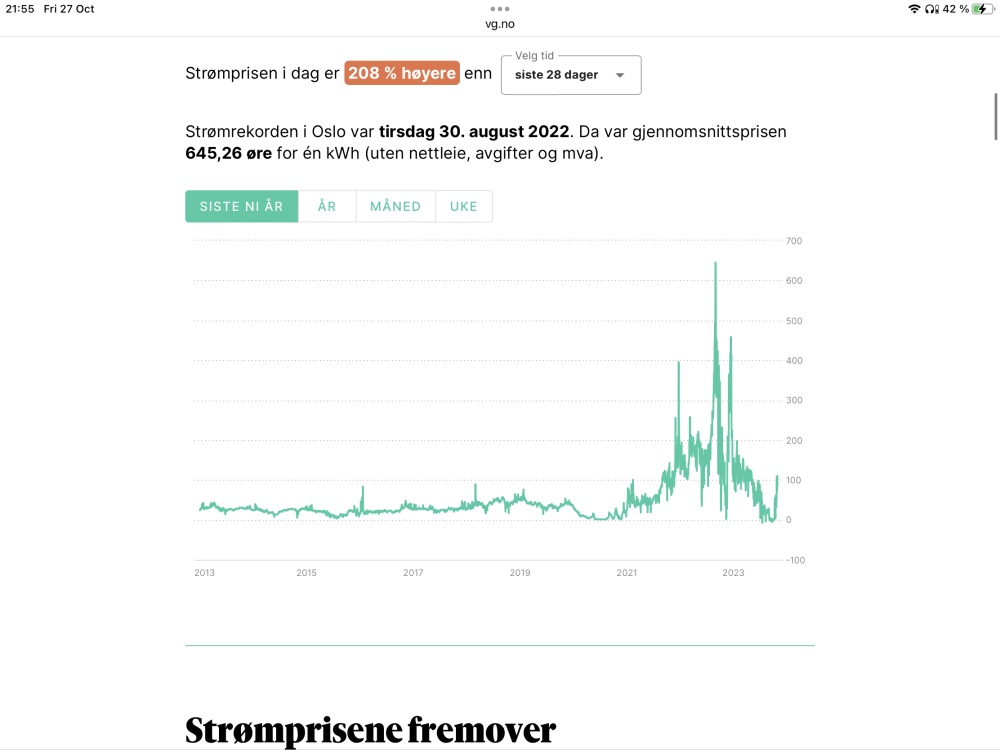
Task: Open the three-dot multitasking menu
Action: pyautogui.click(x=500, y=9)
